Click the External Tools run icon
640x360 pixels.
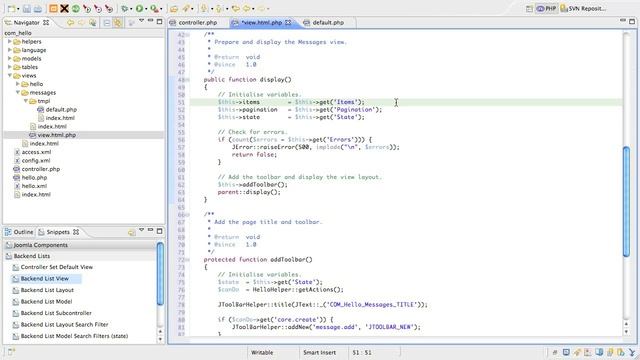(154, 8)
